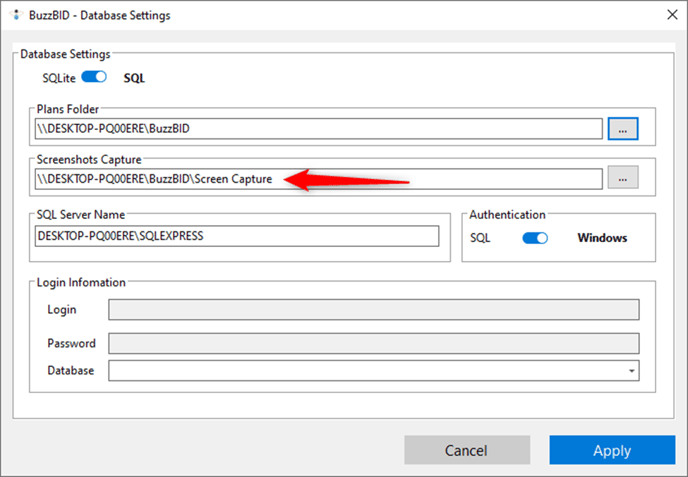Click the Login Infomation group heading
This screenshot has width=688, height=477.
click(x=81, y=282)
